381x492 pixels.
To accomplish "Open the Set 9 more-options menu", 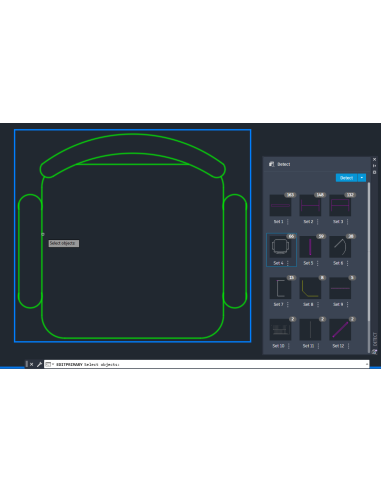I will (x=348, y=305).
